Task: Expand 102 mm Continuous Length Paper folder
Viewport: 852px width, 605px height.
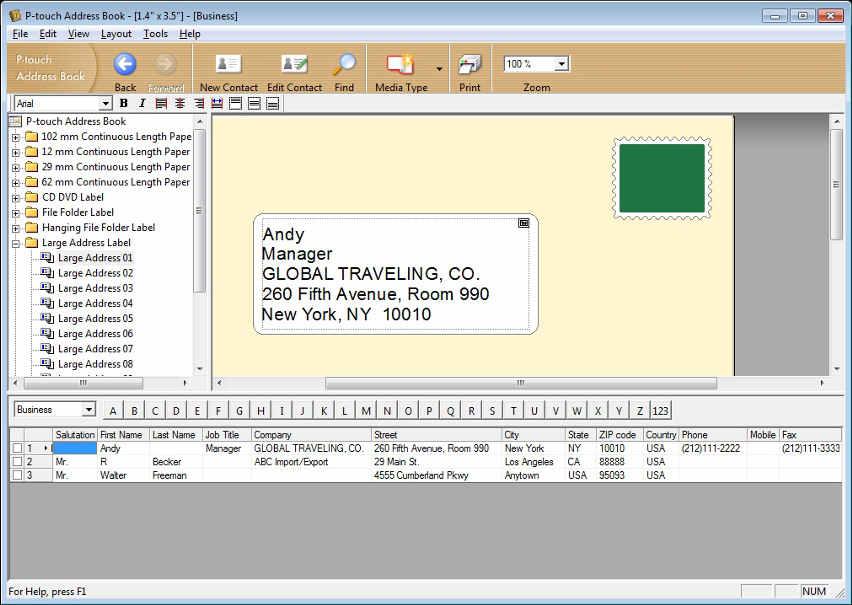Action: 16,138
